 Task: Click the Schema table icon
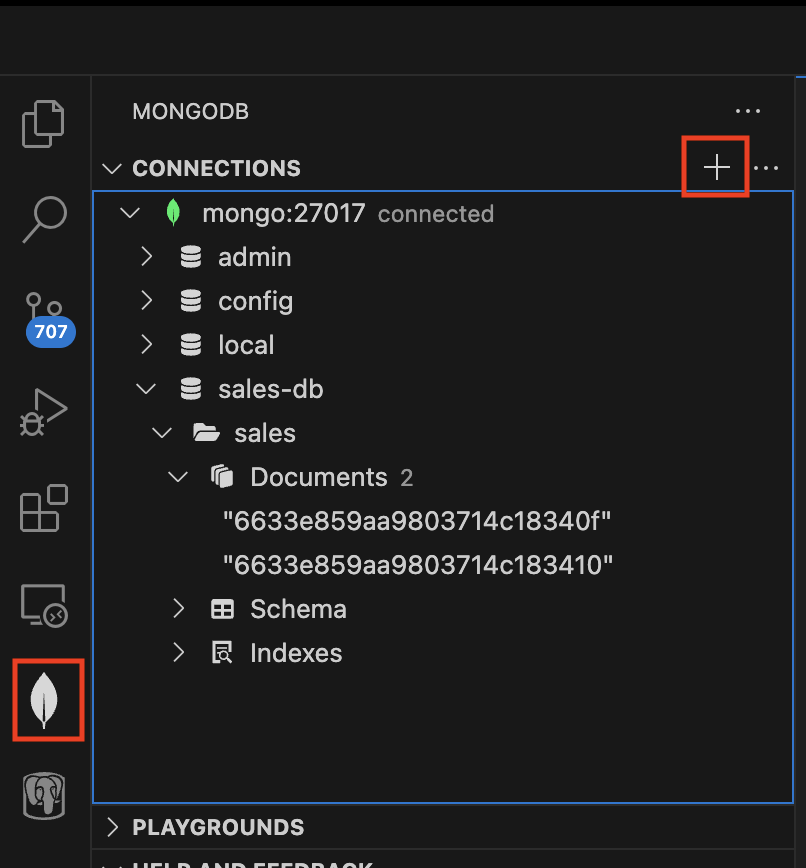223,609
